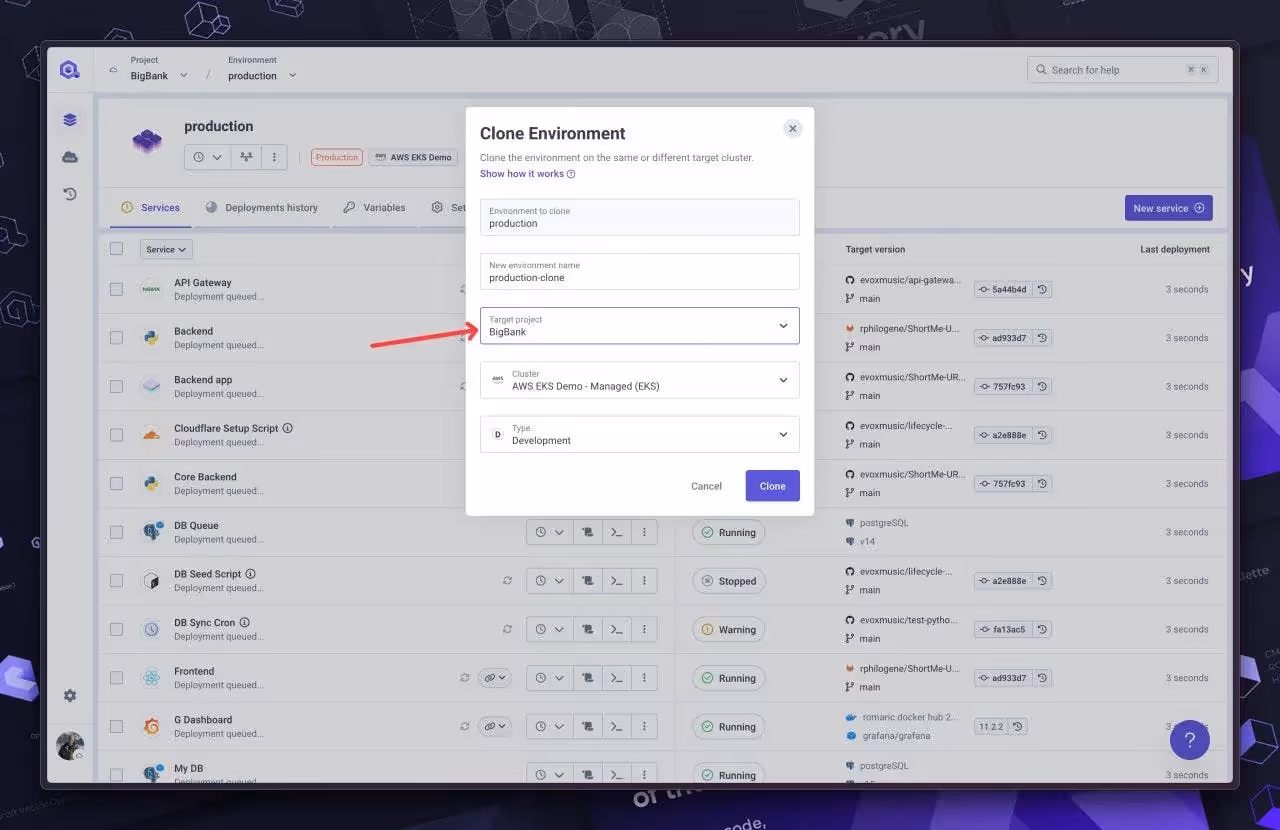This screenshot has height=830, width=1280.
Task: Check the DB Sync Cron checkbox
Action: [117, 629]
